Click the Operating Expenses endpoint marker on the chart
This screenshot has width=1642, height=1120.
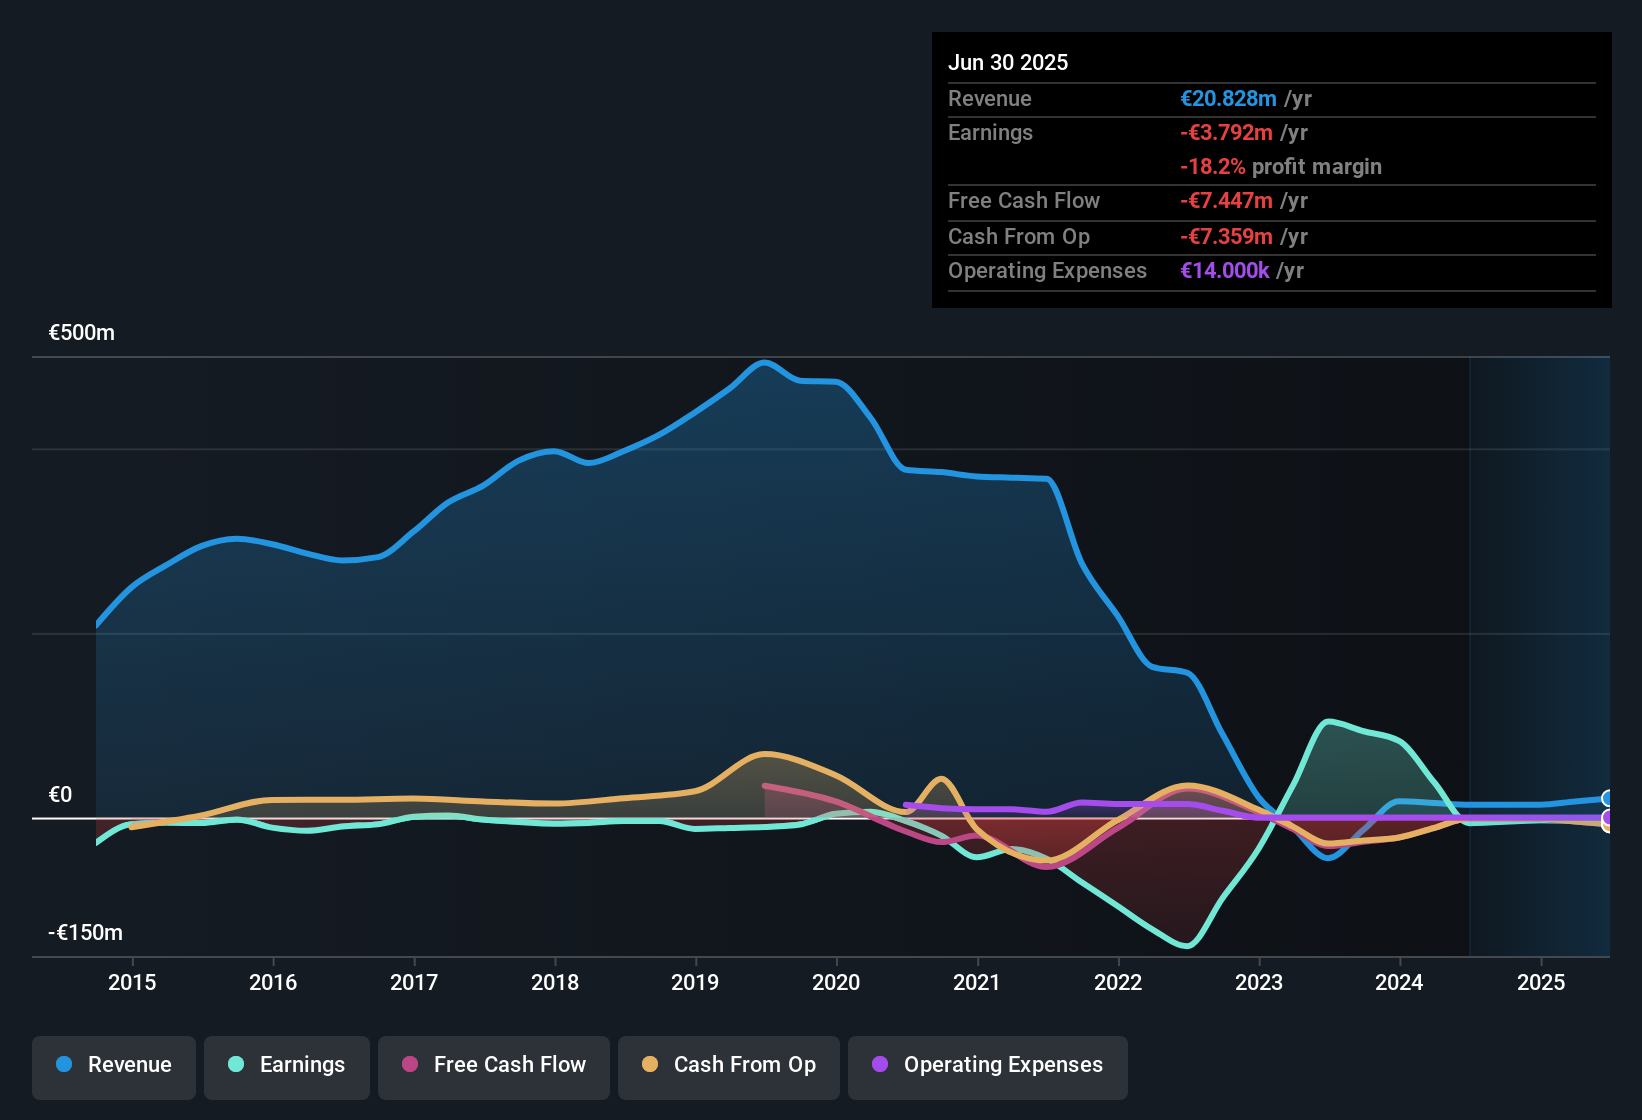(1606, 817)
